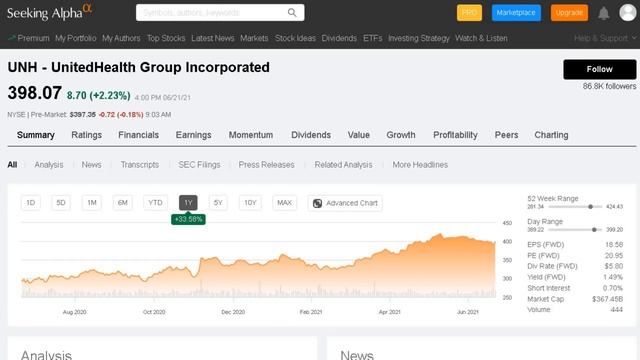
Task: Select the All filter
Action: pyautogui.click(x=12, y=165)
